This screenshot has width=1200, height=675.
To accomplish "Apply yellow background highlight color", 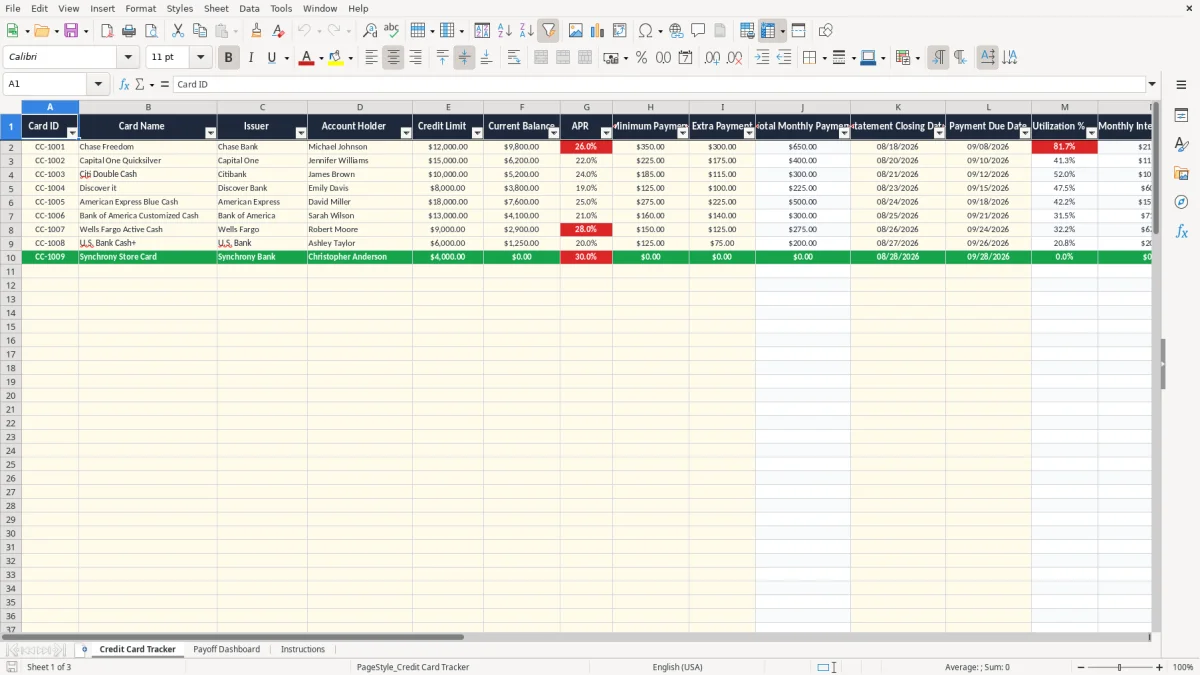I will (335, 58).
